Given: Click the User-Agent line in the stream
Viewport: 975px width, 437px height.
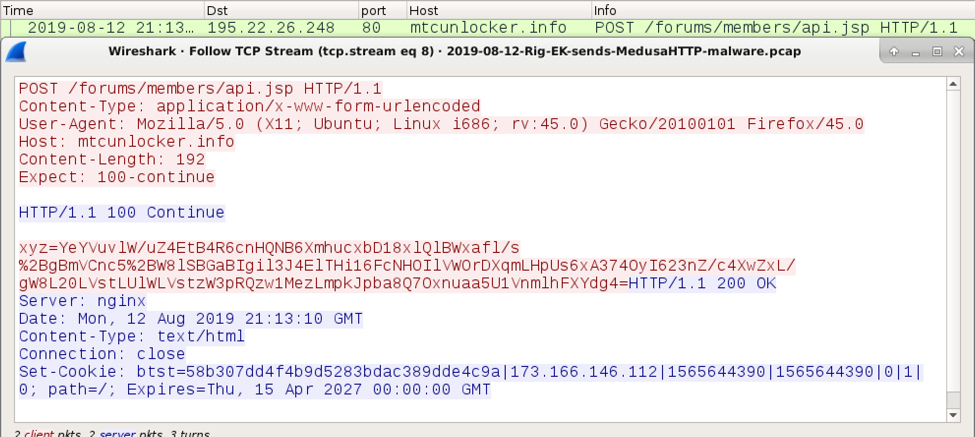Looking at the screenshot, I should tap(441, 124).
